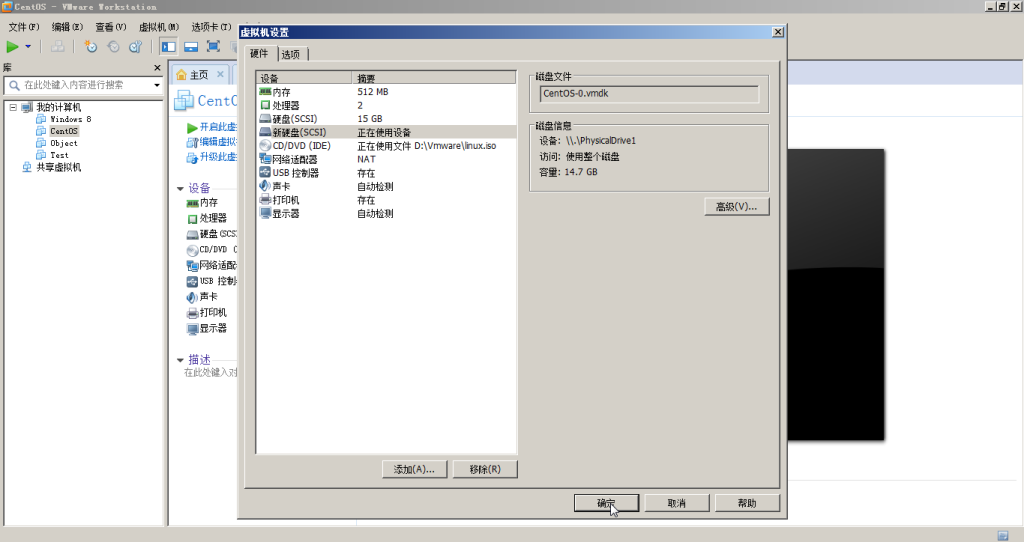Click the 开启此虚拟机 link

point(218,127)
